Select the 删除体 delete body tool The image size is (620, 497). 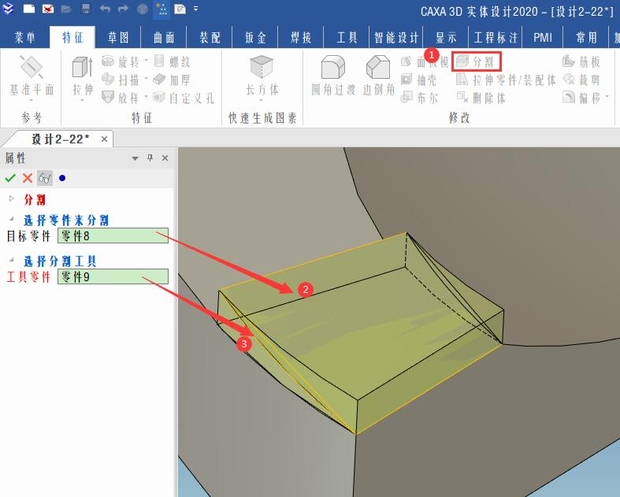[481, 97]
